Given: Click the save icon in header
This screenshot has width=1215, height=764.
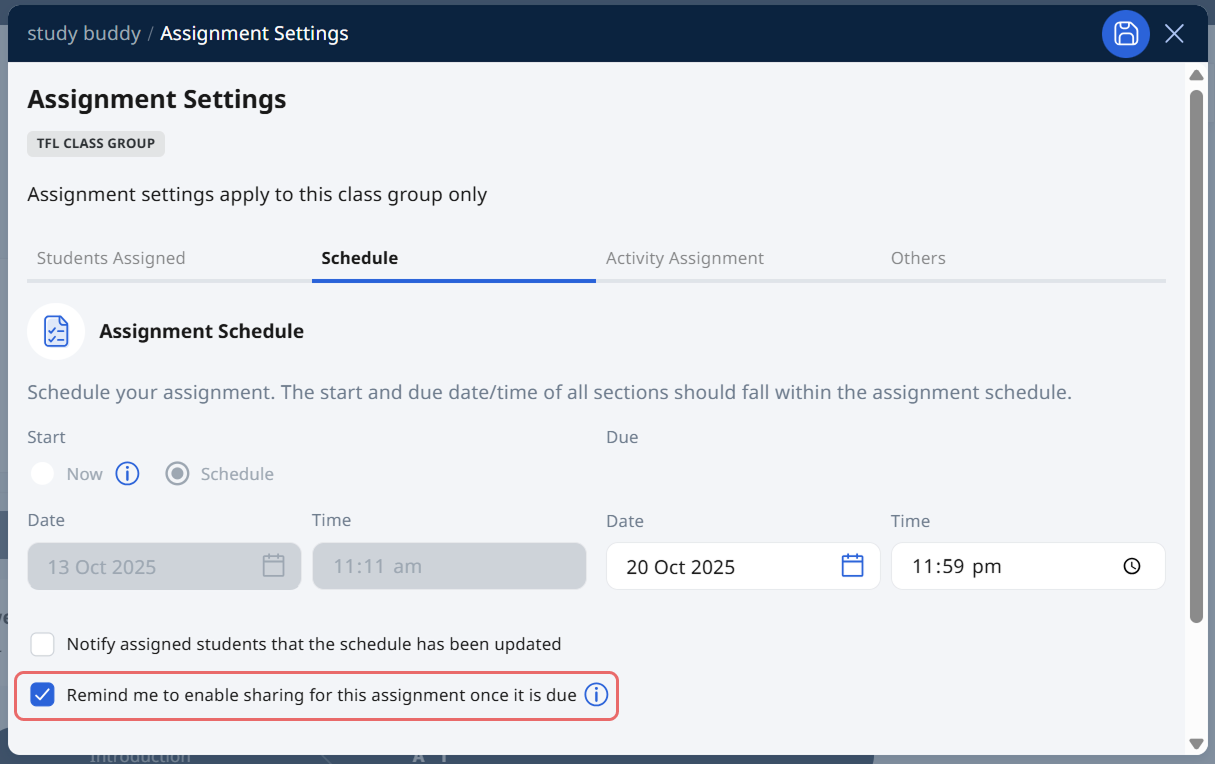Looking at the screenshot, I should tap(1126, 34).
